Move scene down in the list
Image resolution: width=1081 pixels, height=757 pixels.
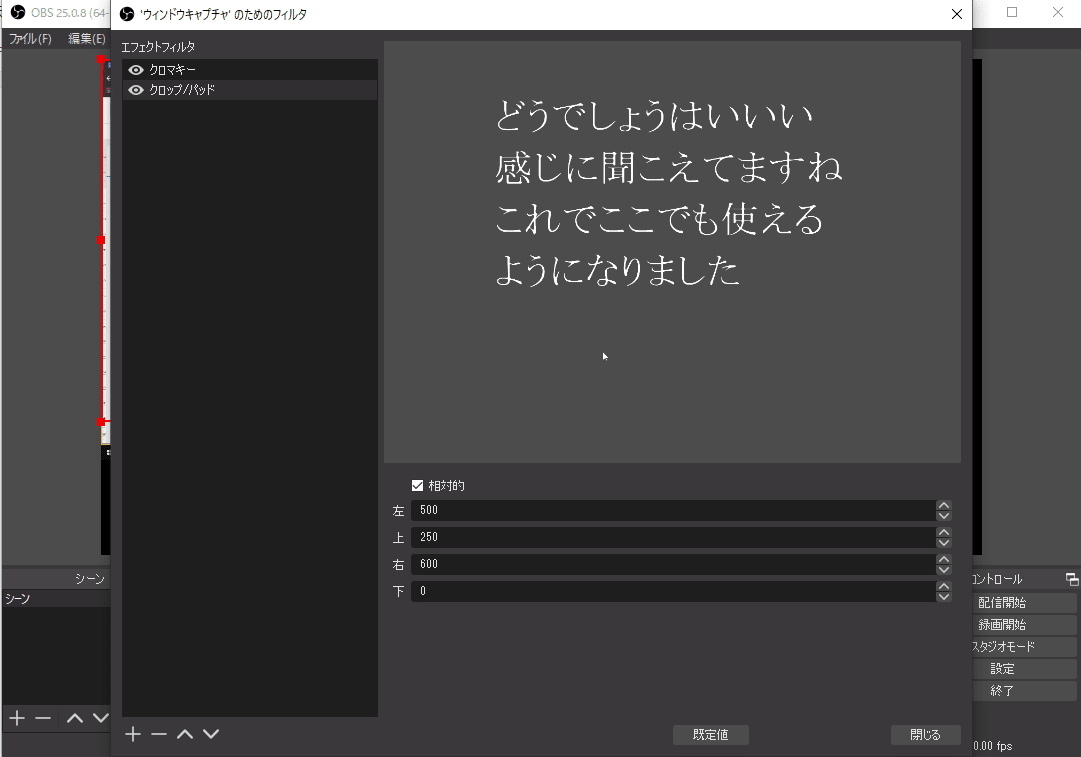click(99, 717)
